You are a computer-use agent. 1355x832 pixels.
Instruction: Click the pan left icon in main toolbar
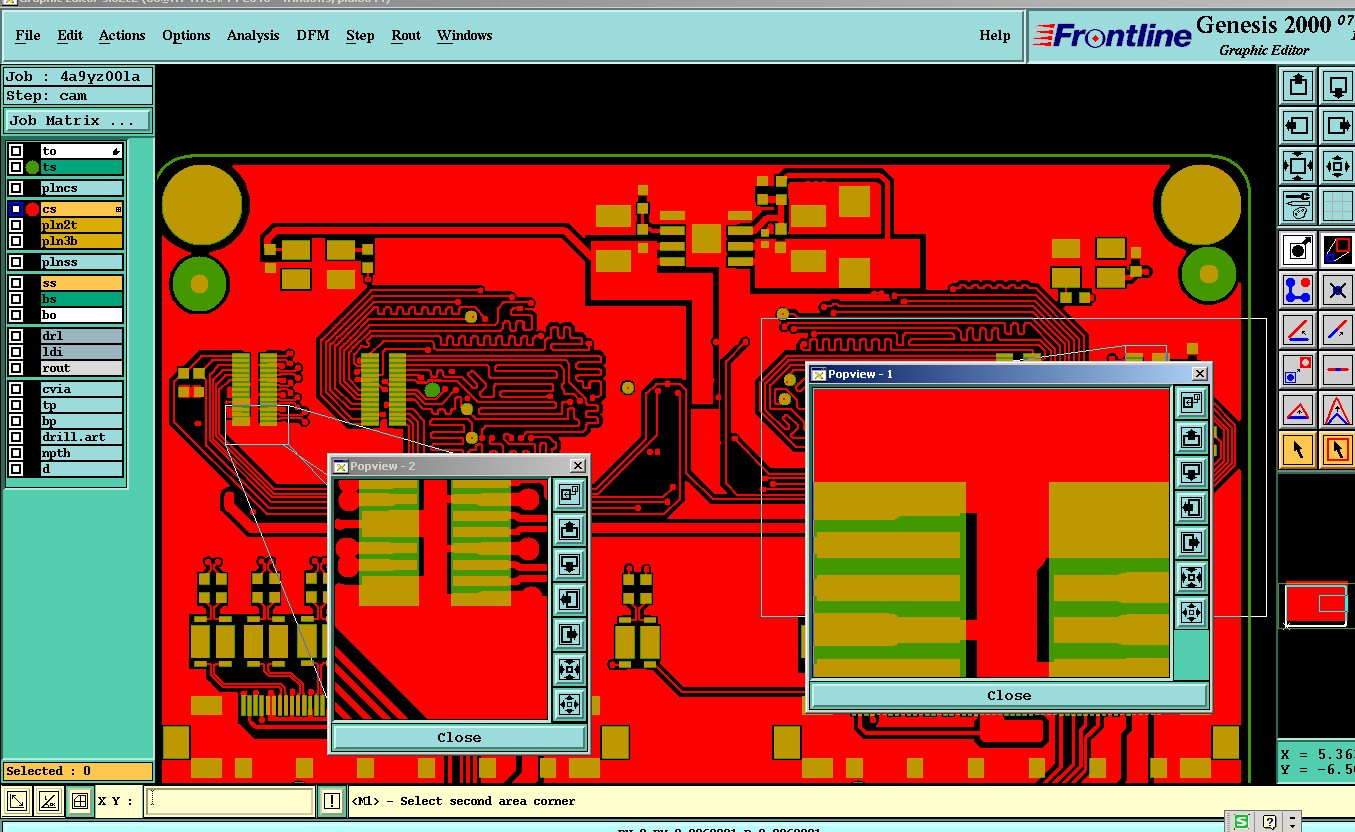click(1298, 126)
